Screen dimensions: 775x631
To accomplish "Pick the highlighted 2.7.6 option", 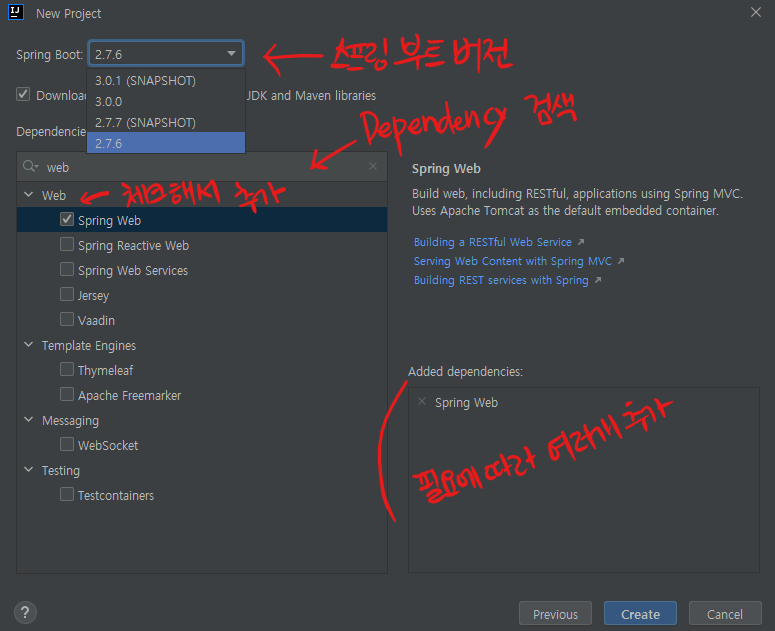I will [x=166, y=143].
